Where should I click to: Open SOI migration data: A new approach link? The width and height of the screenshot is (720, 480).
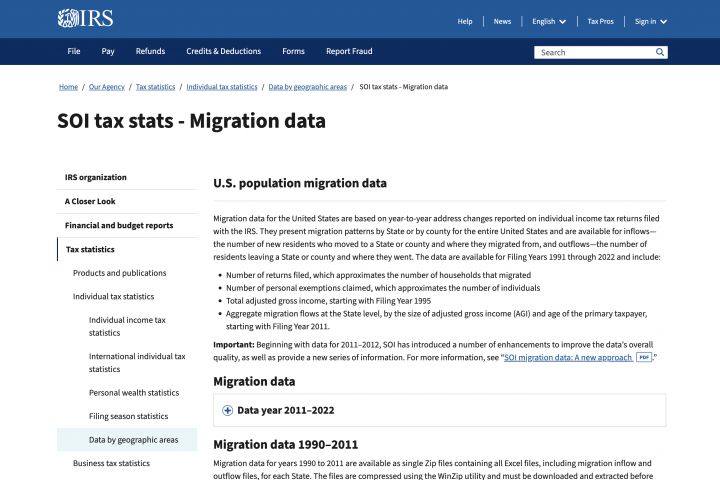[568, 357]
